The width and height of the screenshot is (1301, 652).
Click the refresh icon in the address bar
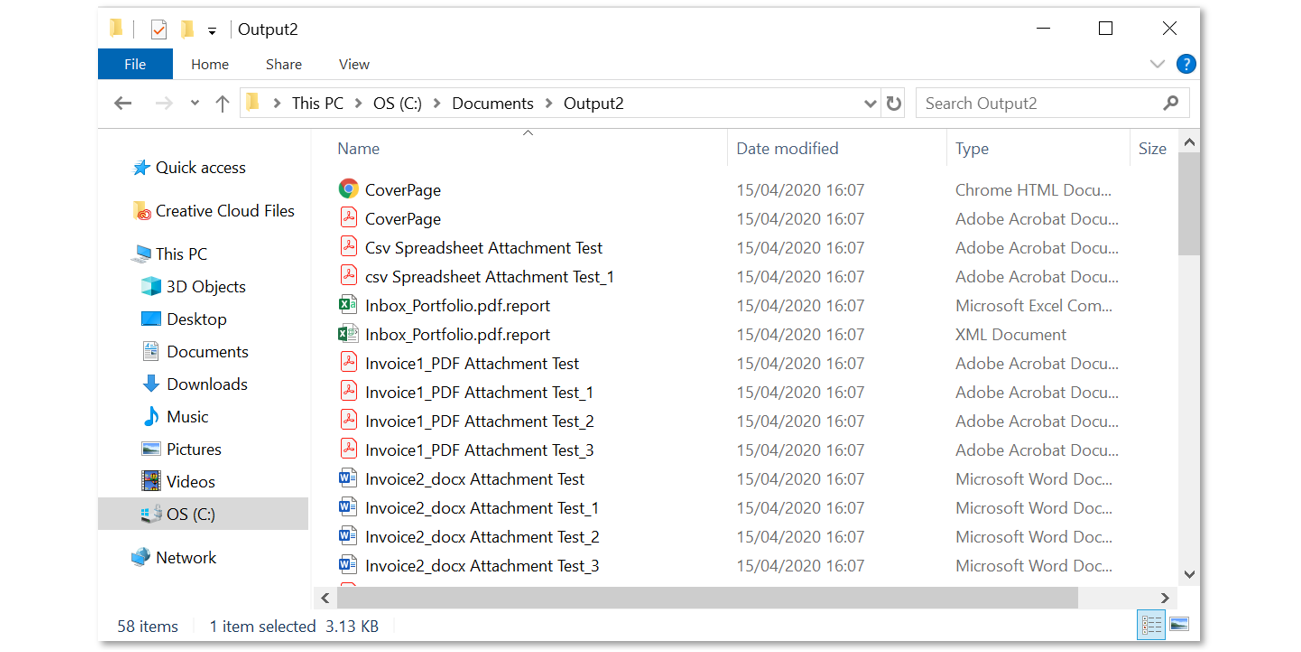pos(893,102)
